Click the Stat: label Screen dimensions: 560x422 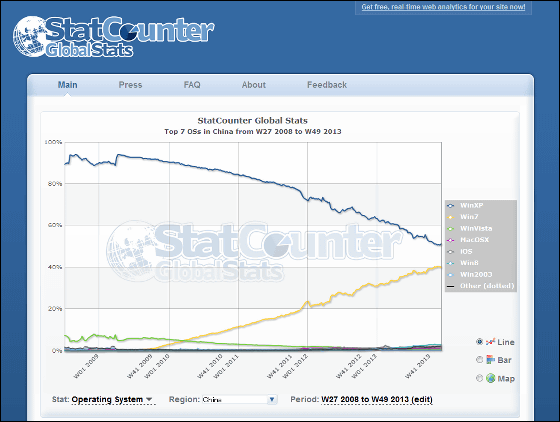click(x=60, y=399)
